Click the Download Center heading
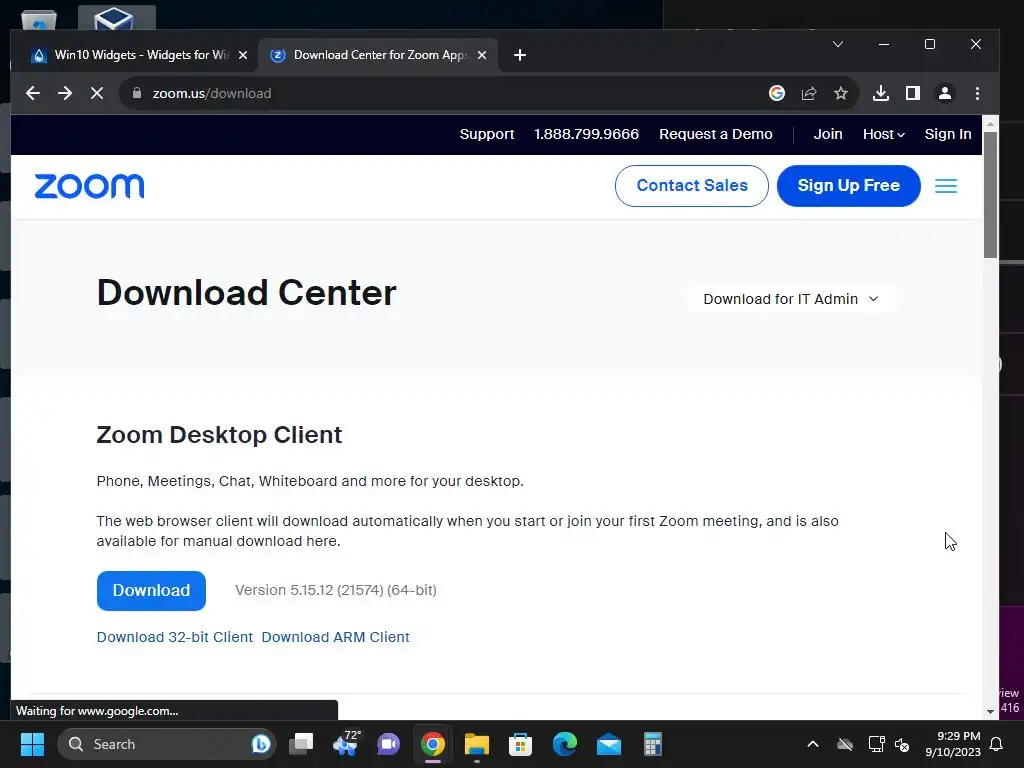The height and width of the screenshot is (768, 1024). coord(246,293)
